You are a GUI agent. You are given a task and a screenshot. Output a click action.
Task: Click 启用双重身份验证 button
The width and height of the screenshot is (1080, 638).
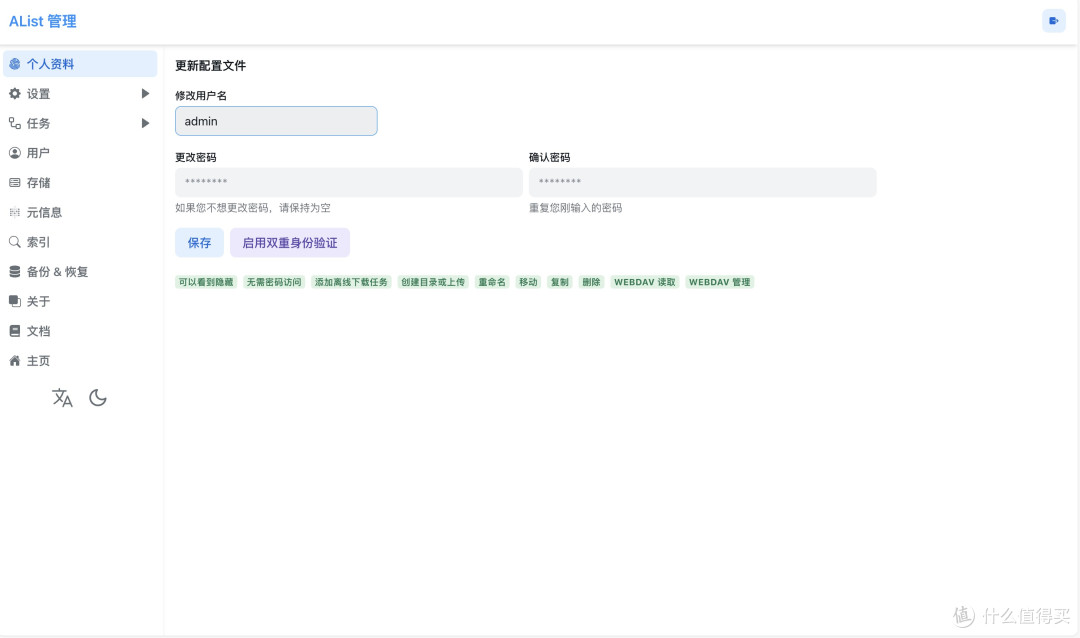[290, 243]
